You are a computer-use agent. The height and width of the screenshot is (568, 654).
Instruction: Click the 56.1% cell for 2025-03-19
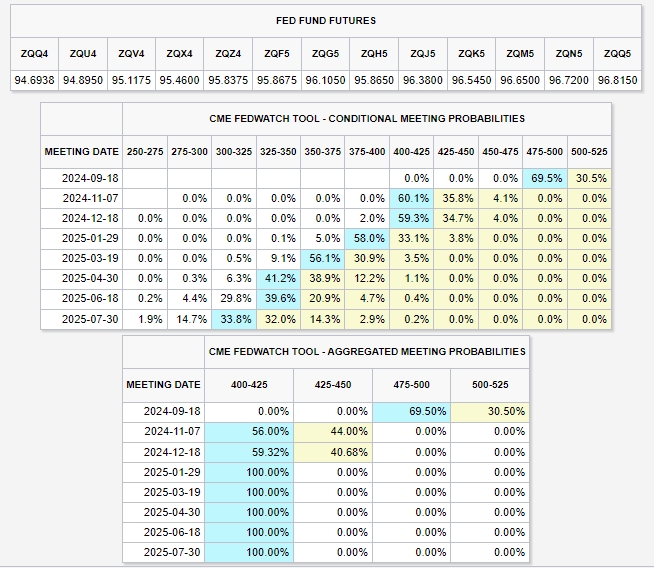click(324, 259)
